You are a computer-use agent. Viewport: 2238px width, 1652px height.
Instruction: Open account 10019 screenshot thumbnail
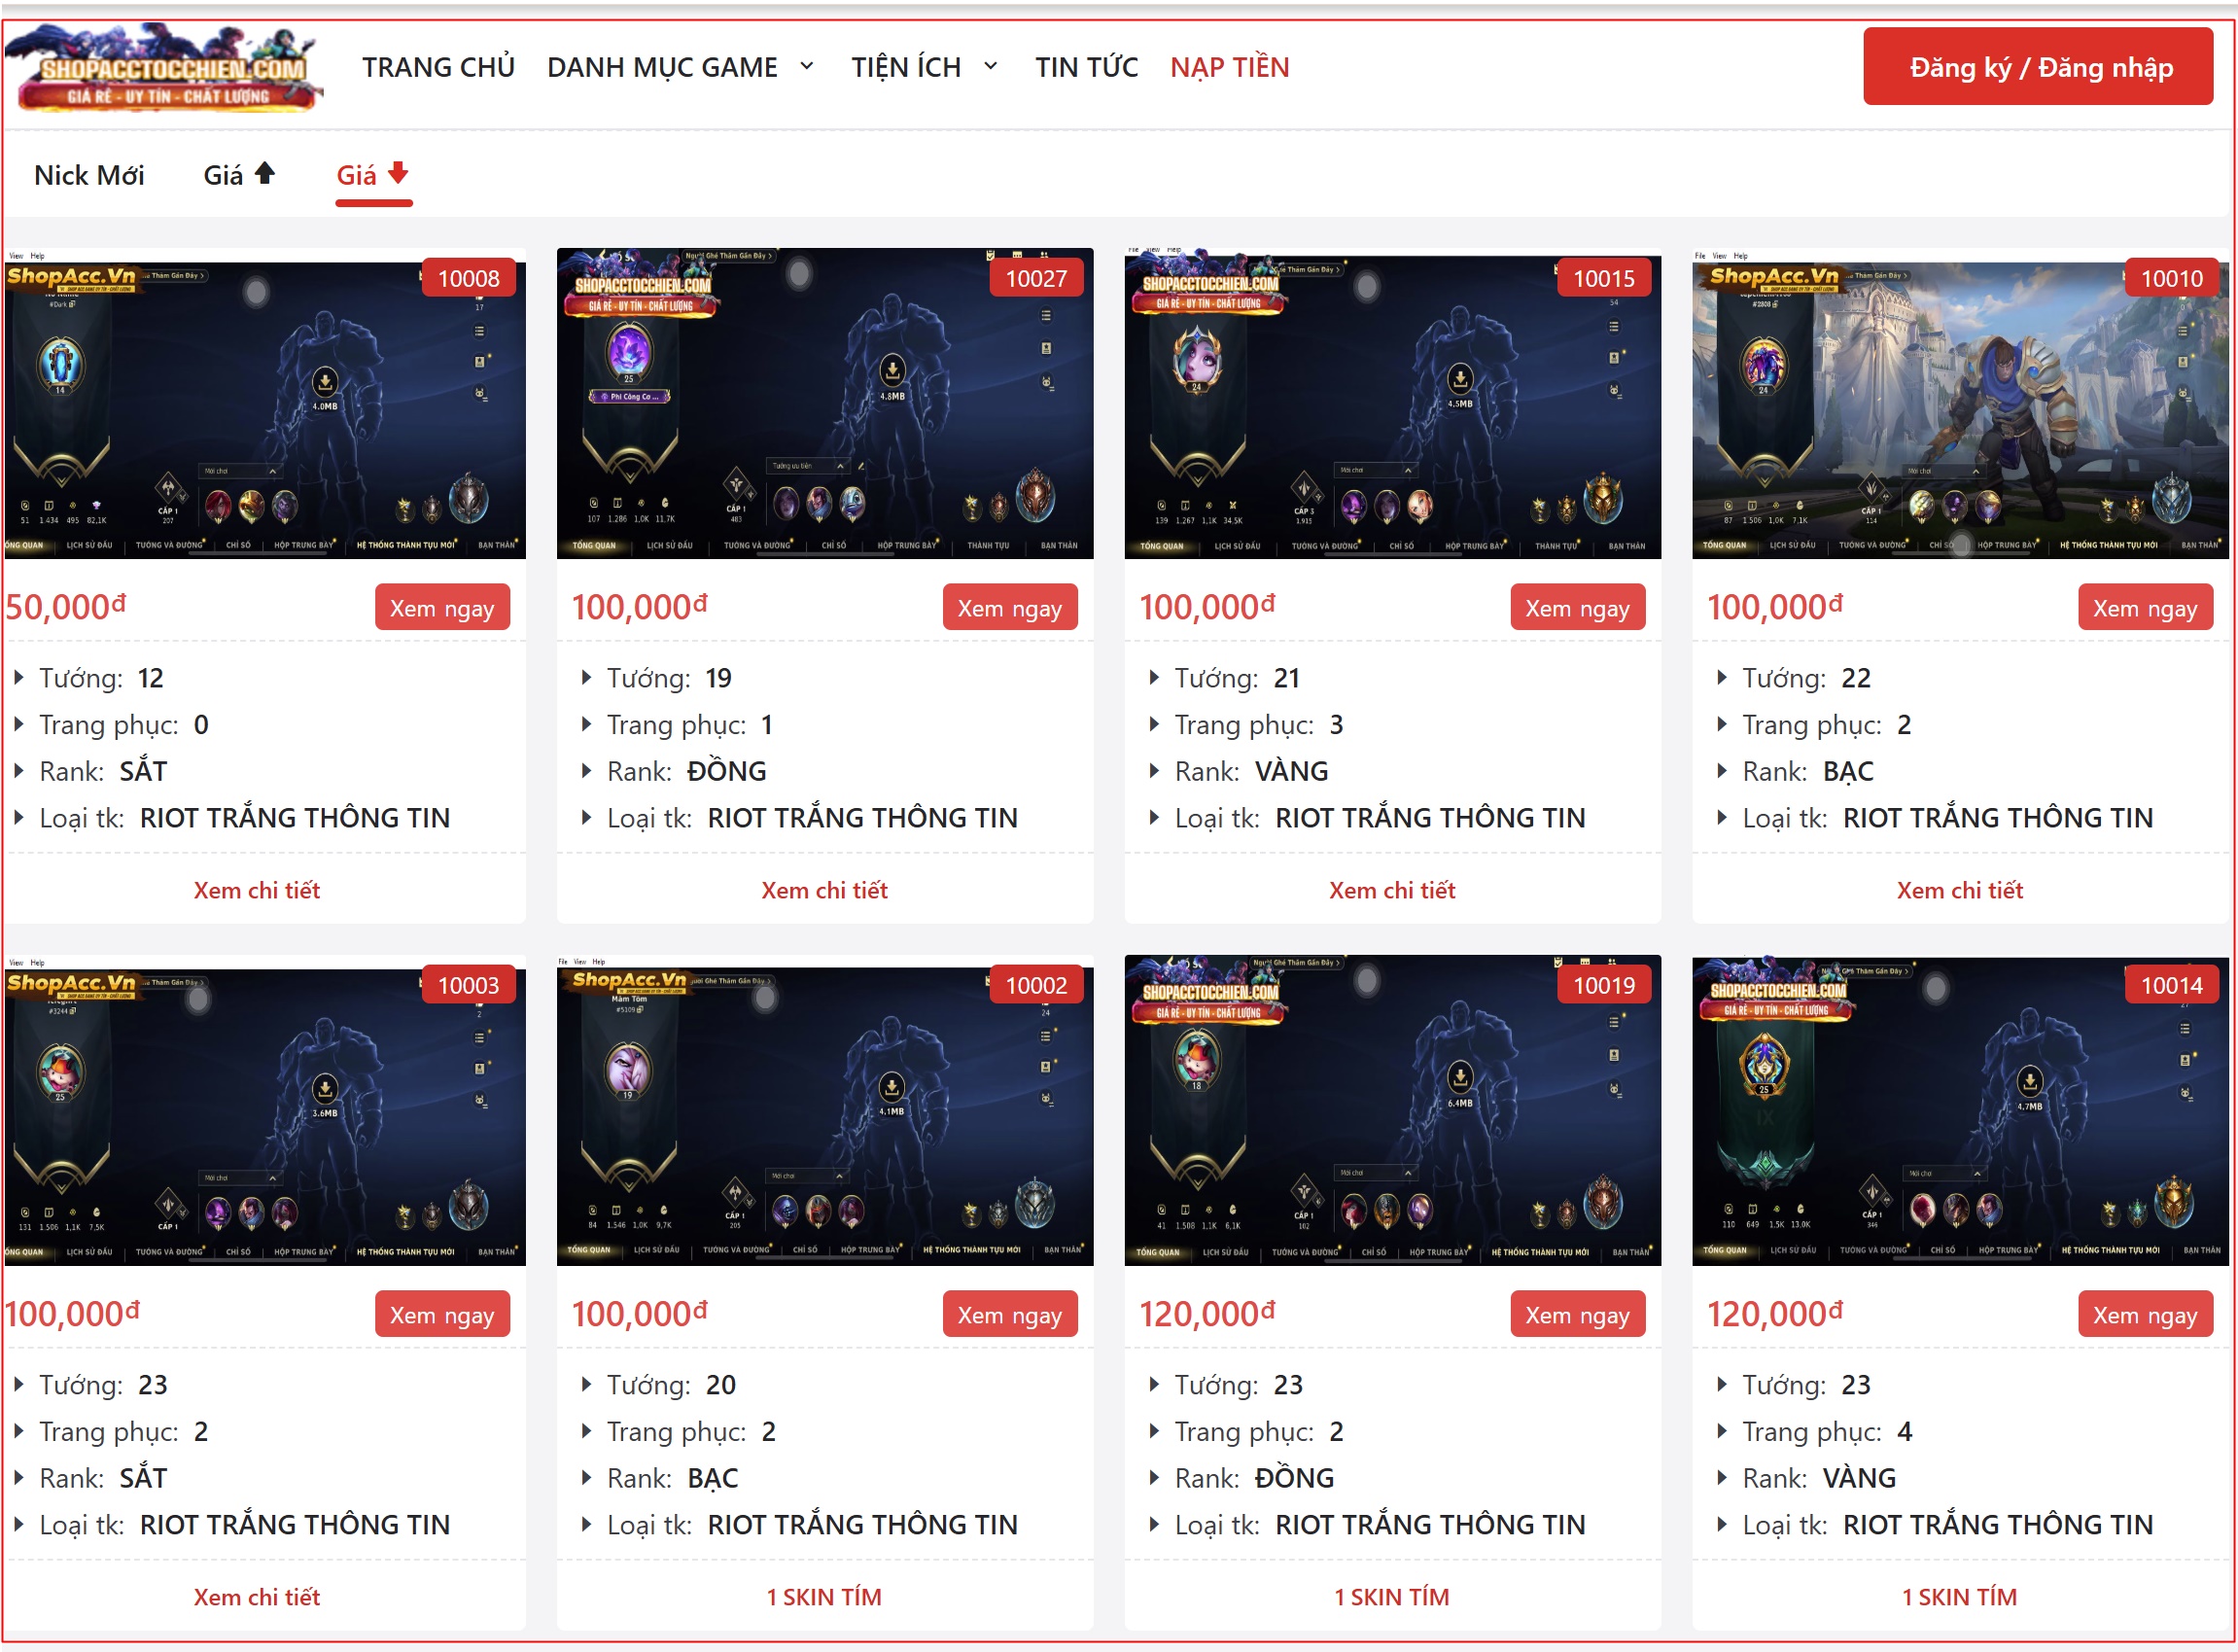point(1393,1111)
